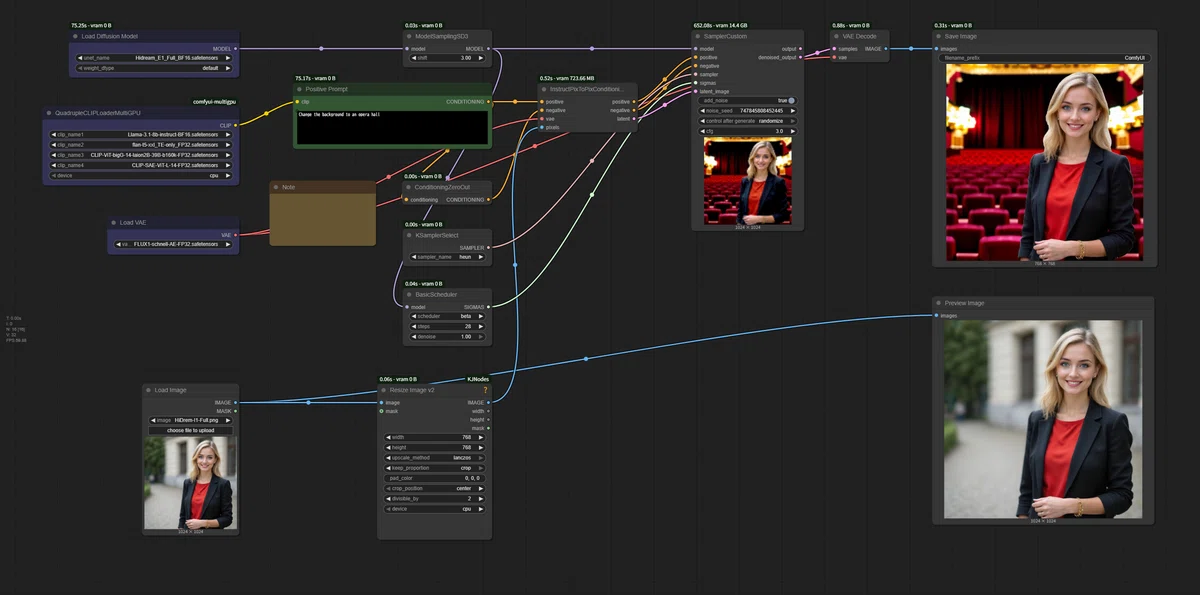Open the crop_position center dropdown
The height and width of the screenshot is (595, 1200).
(434, 488)
